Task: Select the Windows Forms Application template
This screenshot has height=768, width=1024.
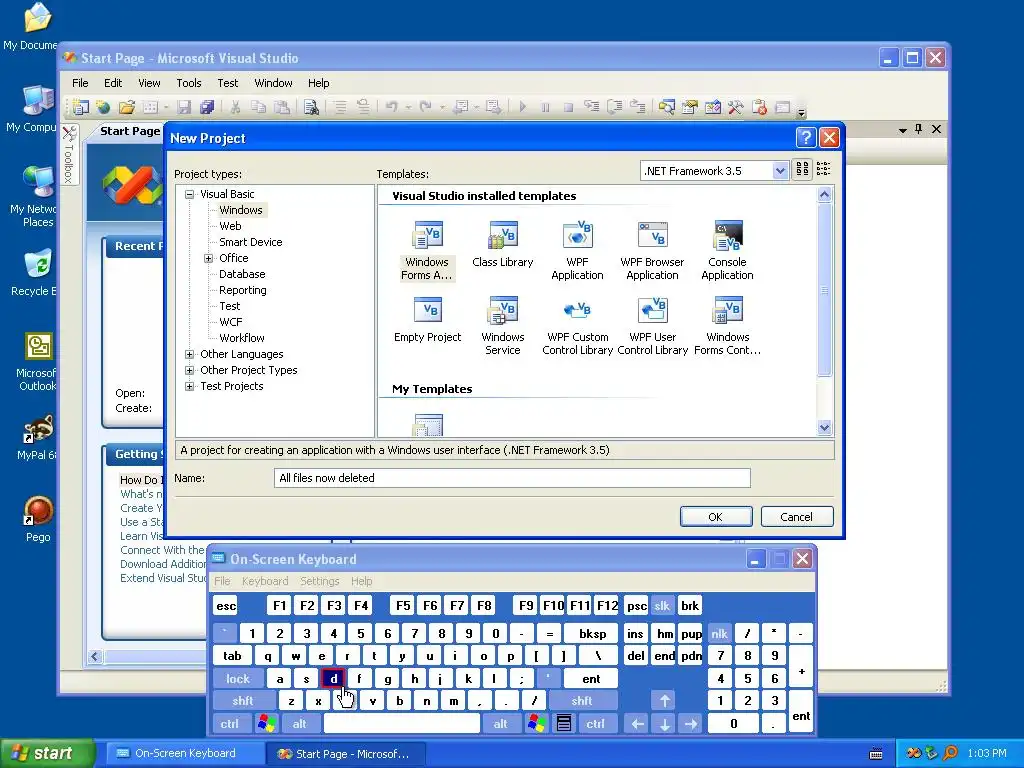Action: click(427, 251)
